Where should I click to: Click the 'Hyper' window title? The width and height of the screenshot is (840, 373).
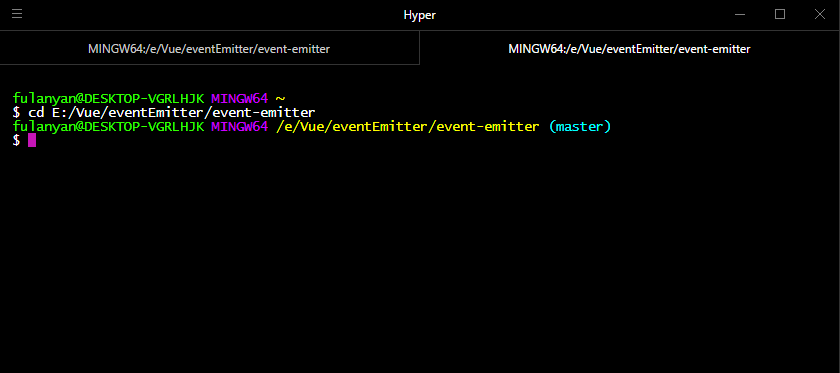click(x=419, y=15)
